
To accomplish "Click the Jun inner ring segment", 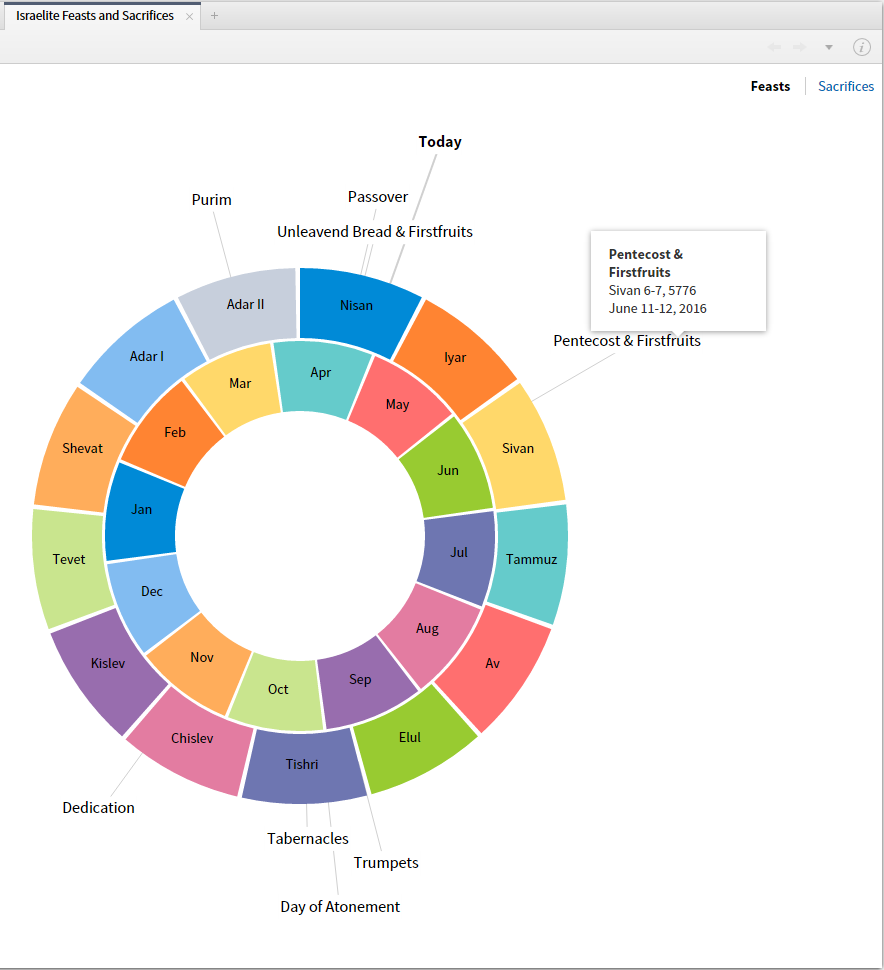I will point(448,471).
